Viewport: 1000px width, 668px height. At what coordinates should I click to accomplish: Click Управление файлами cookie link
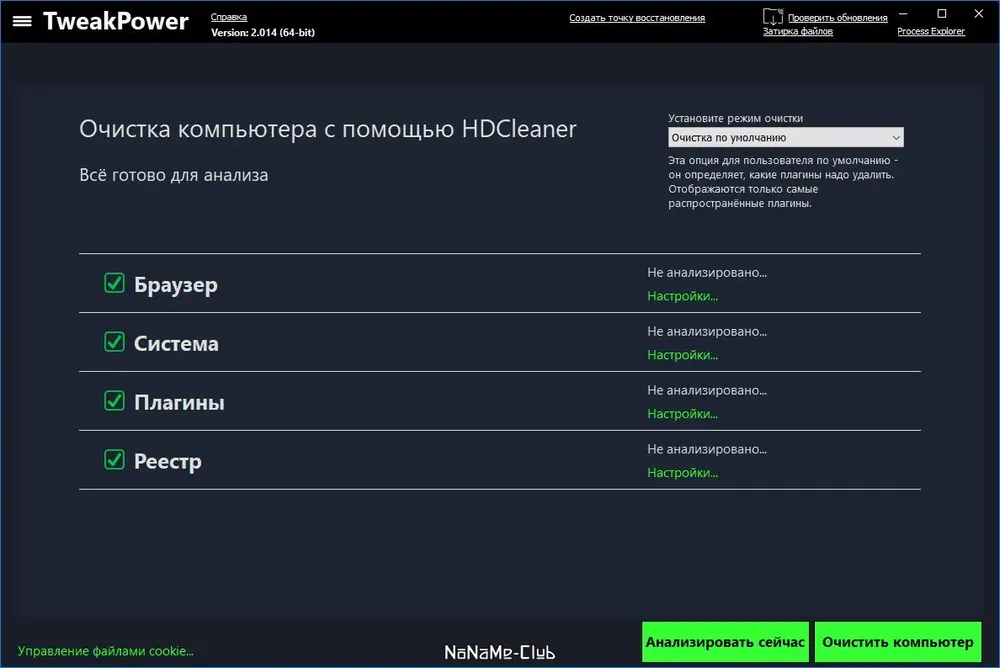(x=105, y=651)
